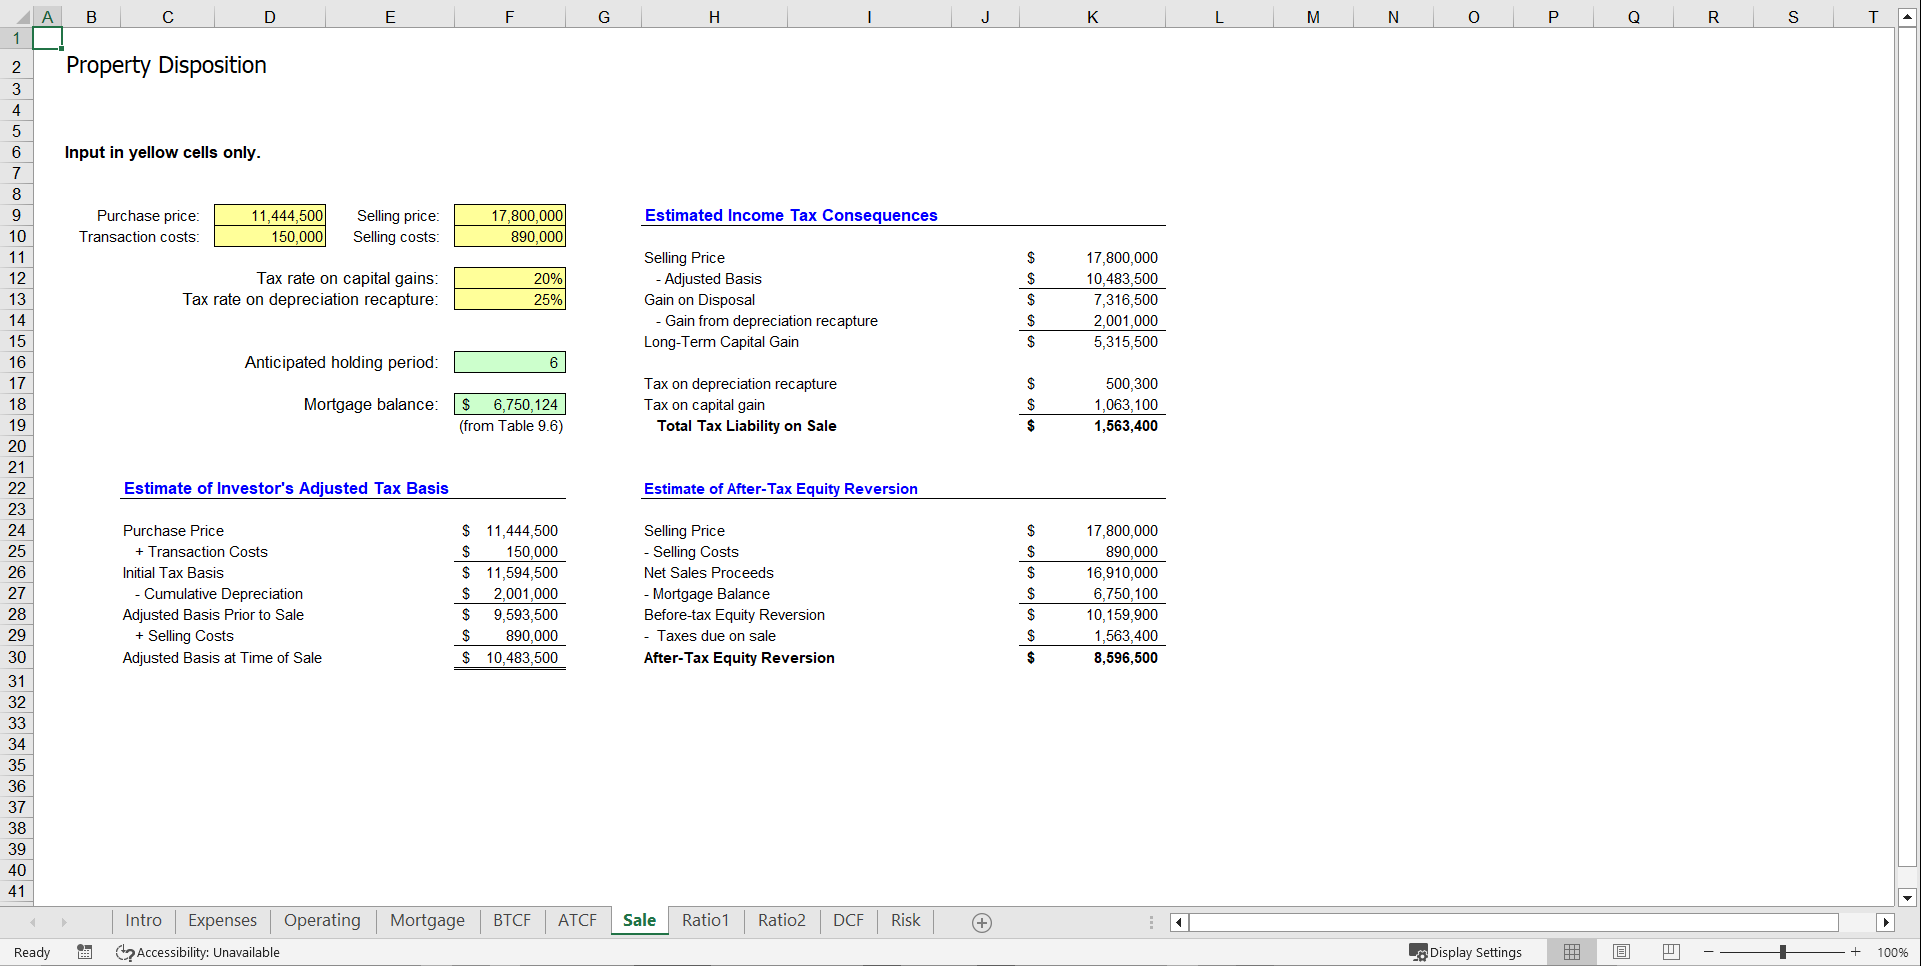Switch to the ATCF sheet tab
Image resolution: width=1921 pixels, height=966 pixels.
pyautogui.click(x=577, y=920)
